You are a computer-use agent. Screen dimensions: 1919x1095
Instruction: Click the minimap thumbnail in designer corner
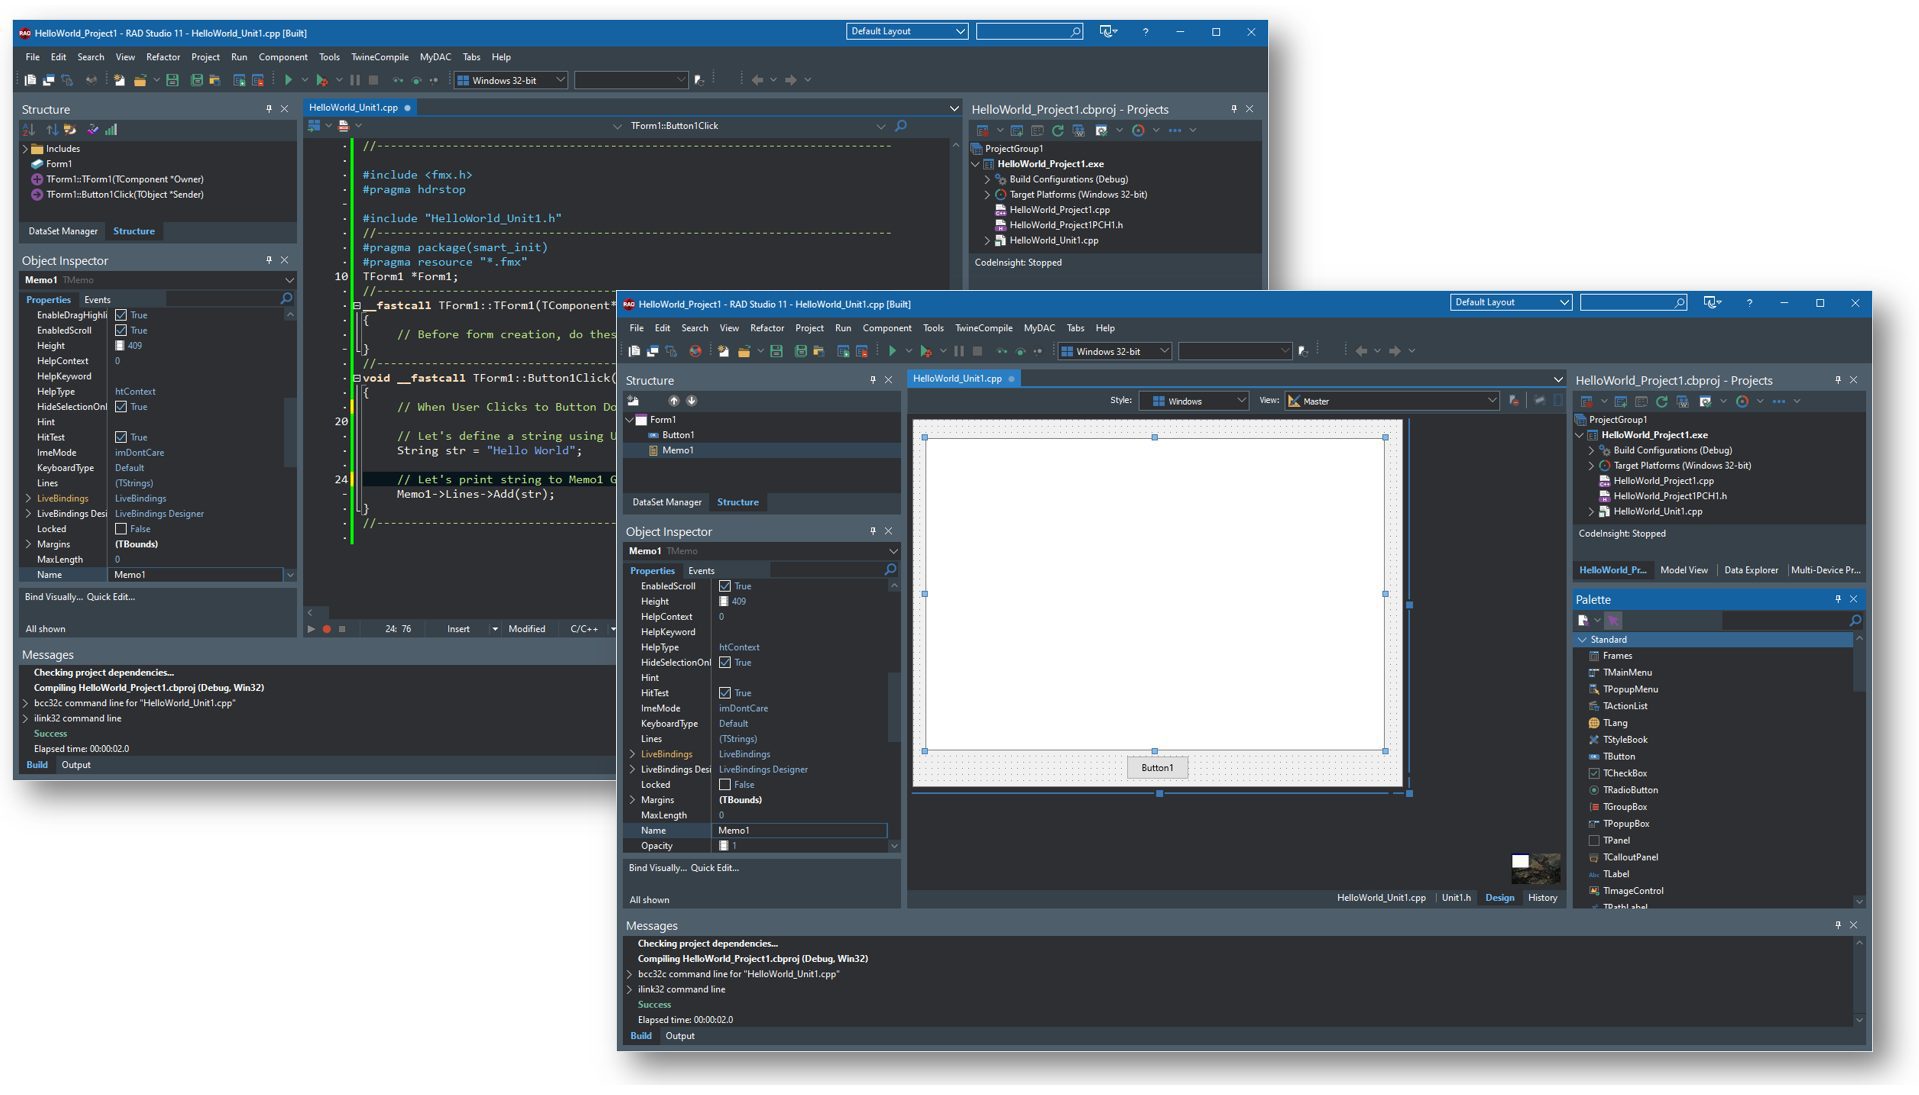1535,868
